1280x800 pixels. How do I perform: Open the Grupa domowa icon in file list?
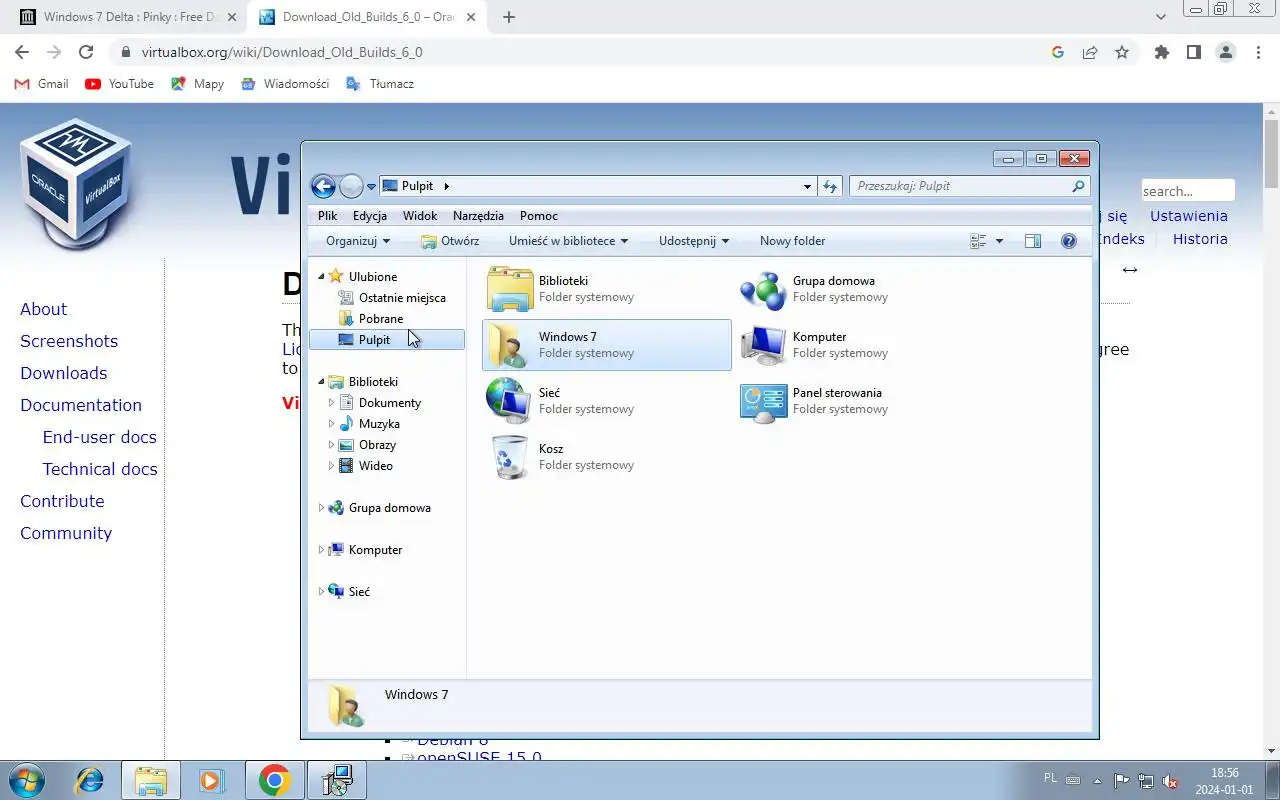click(x=764, y=289)
